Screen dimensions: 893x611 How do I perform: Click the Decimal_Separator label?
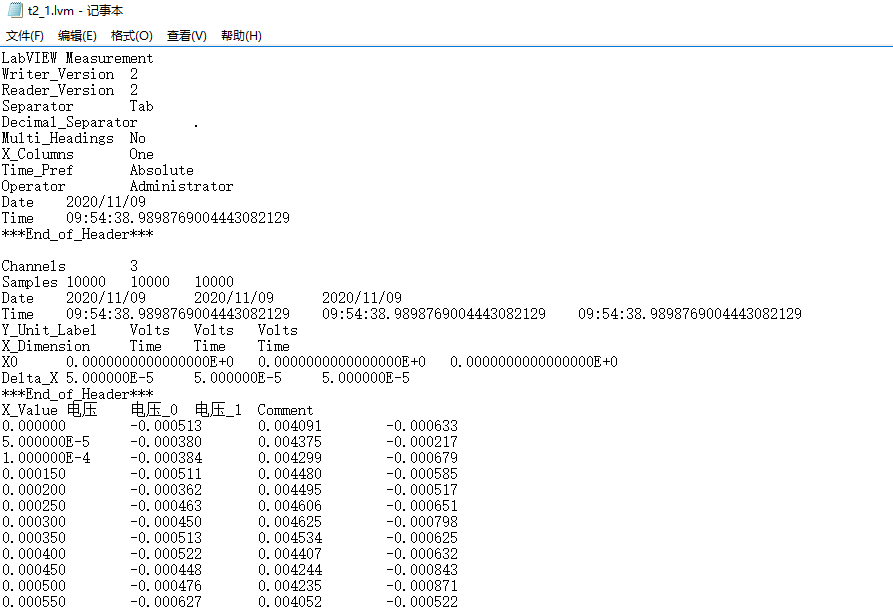coord(69,122)
